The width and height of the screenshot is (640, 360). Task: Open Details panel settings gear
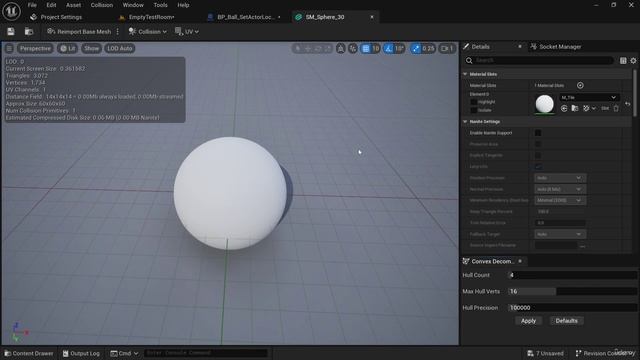[633, 60]
